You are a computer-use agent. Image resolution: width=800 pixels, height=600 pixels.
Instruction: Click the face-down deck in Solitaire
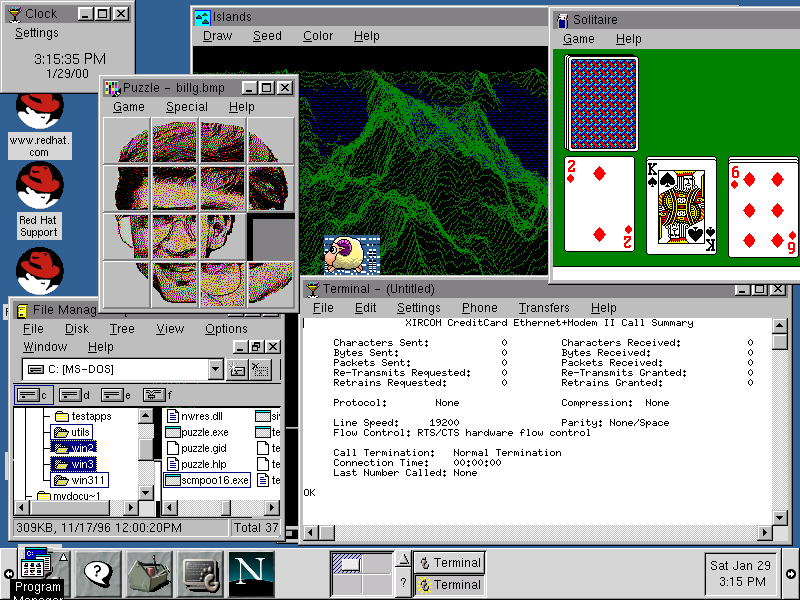click(602, 104)
